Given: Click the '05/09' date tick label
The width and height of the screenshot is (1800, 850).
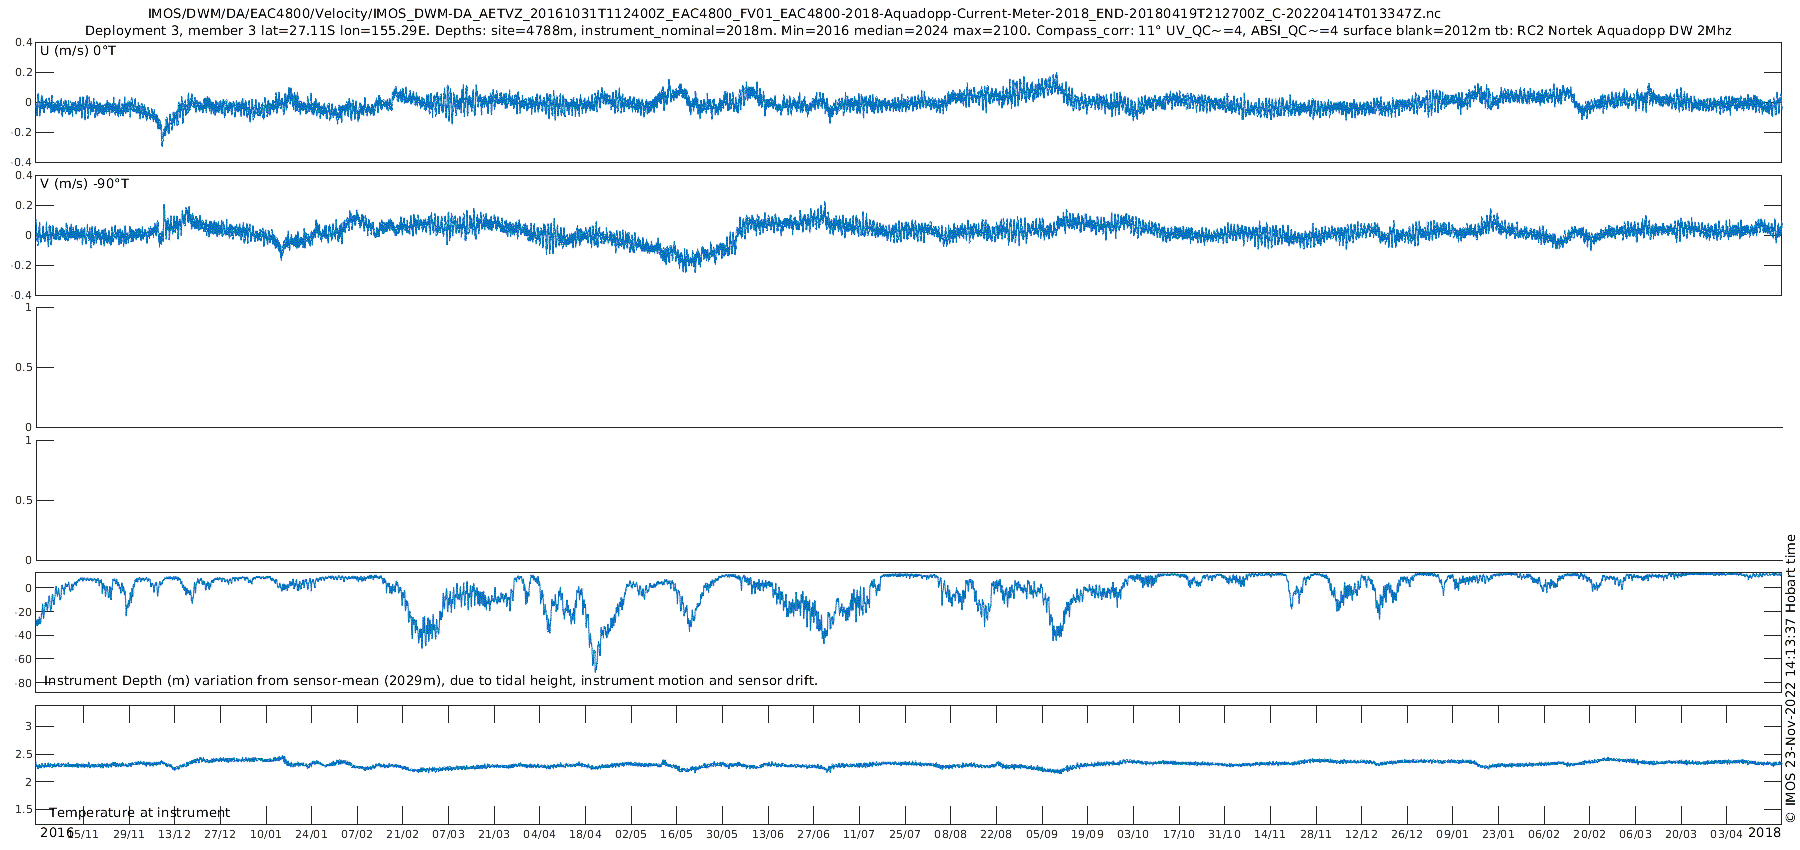Looking at the screenshot, I should tap(1041, 834).
